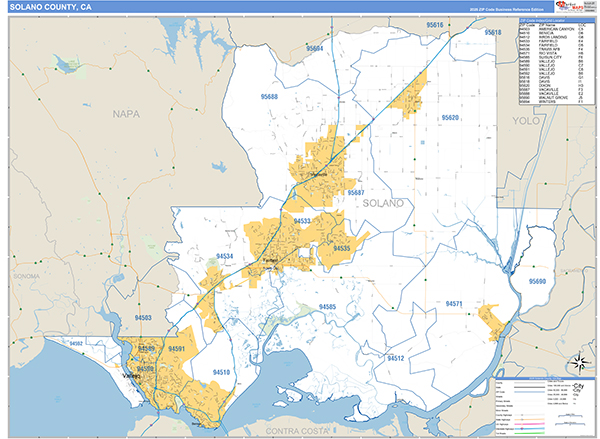This screenshot has width=600, height=439.
Task: Click ZIP code 94503 on map
Action: (x=143, y=318)
